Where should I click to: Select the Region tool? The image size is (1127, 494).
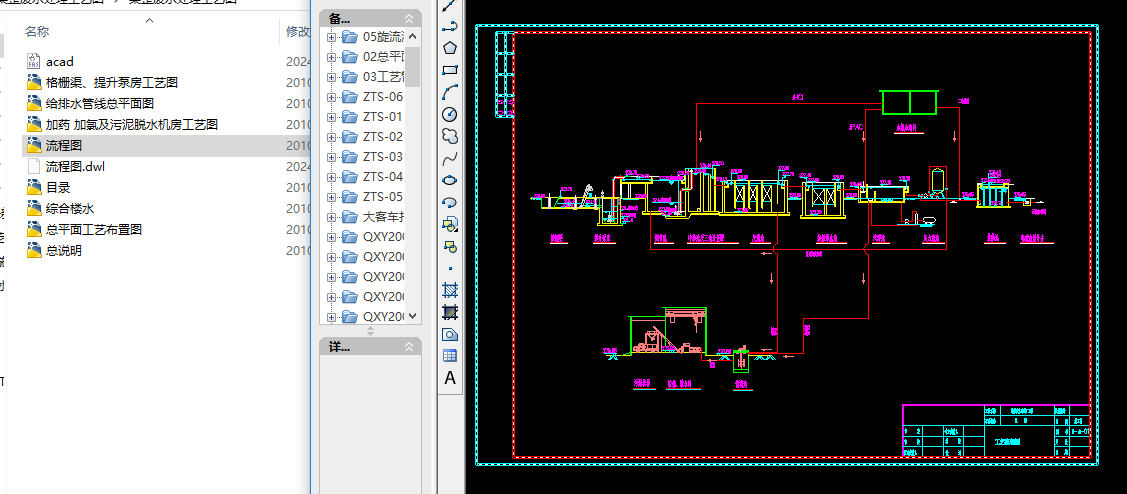click(x=450, y=334)
